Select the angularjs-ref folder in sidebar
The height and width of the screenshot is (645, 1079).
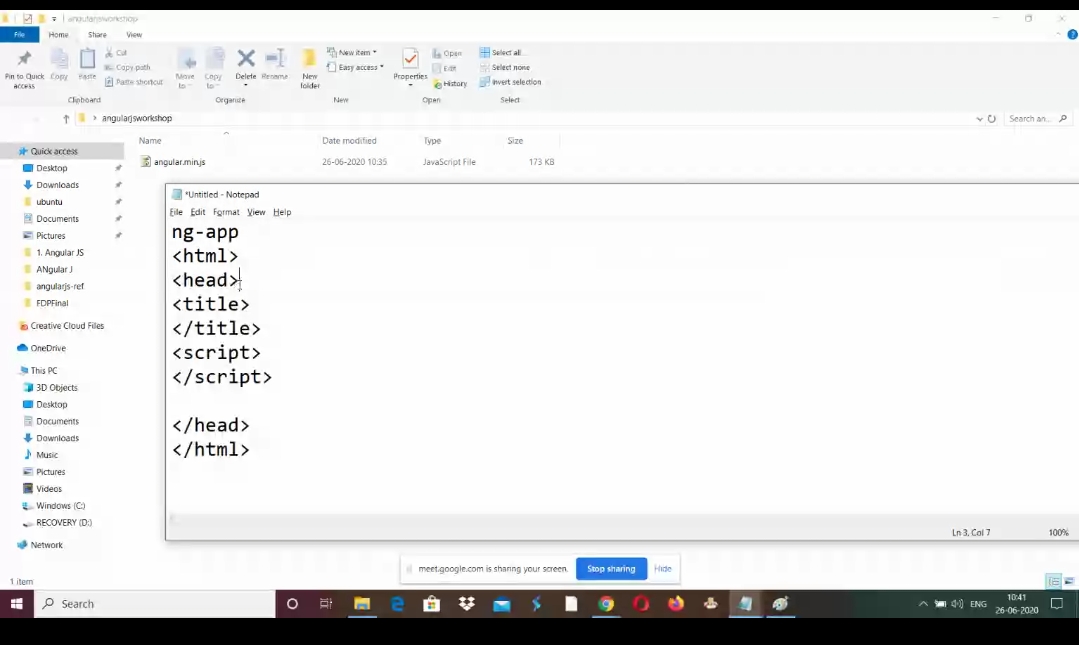[60, 286]
